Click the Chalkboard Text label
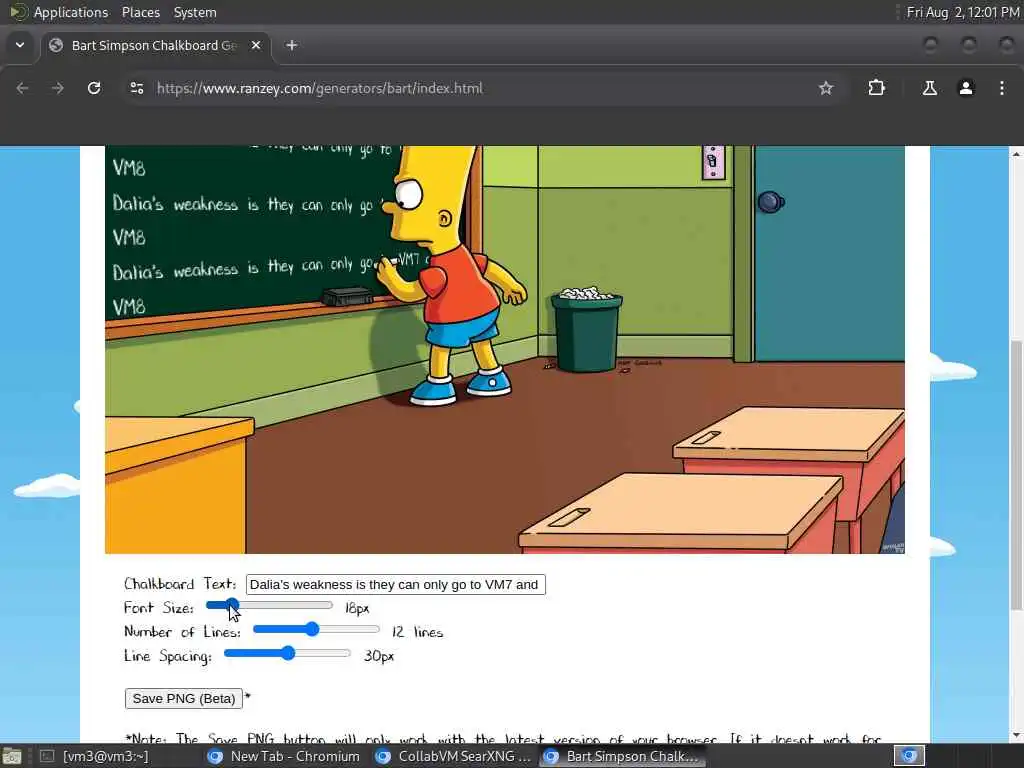1024x768 pixels. 180,584
